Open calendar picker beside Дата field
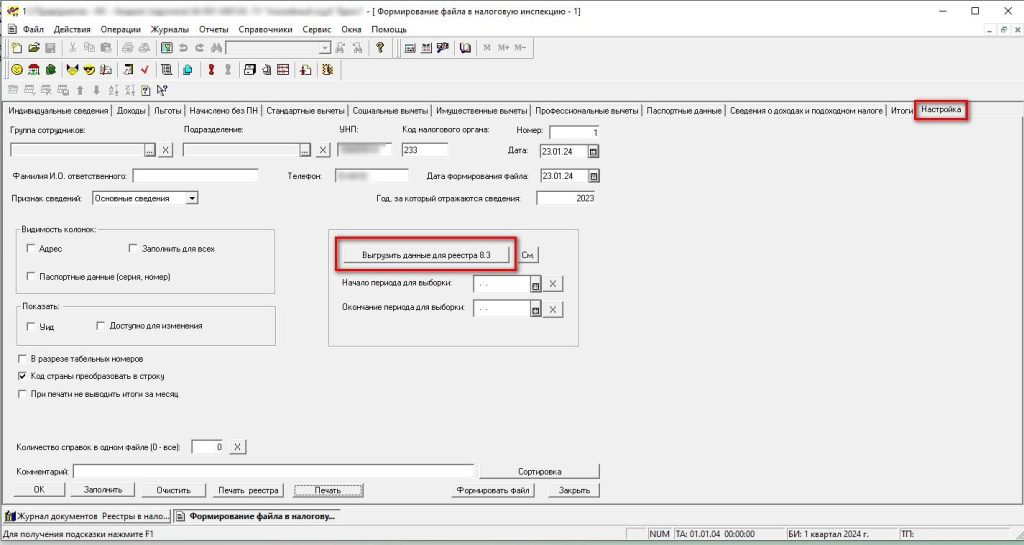1024x545 pixels. [x=593, y=151]
